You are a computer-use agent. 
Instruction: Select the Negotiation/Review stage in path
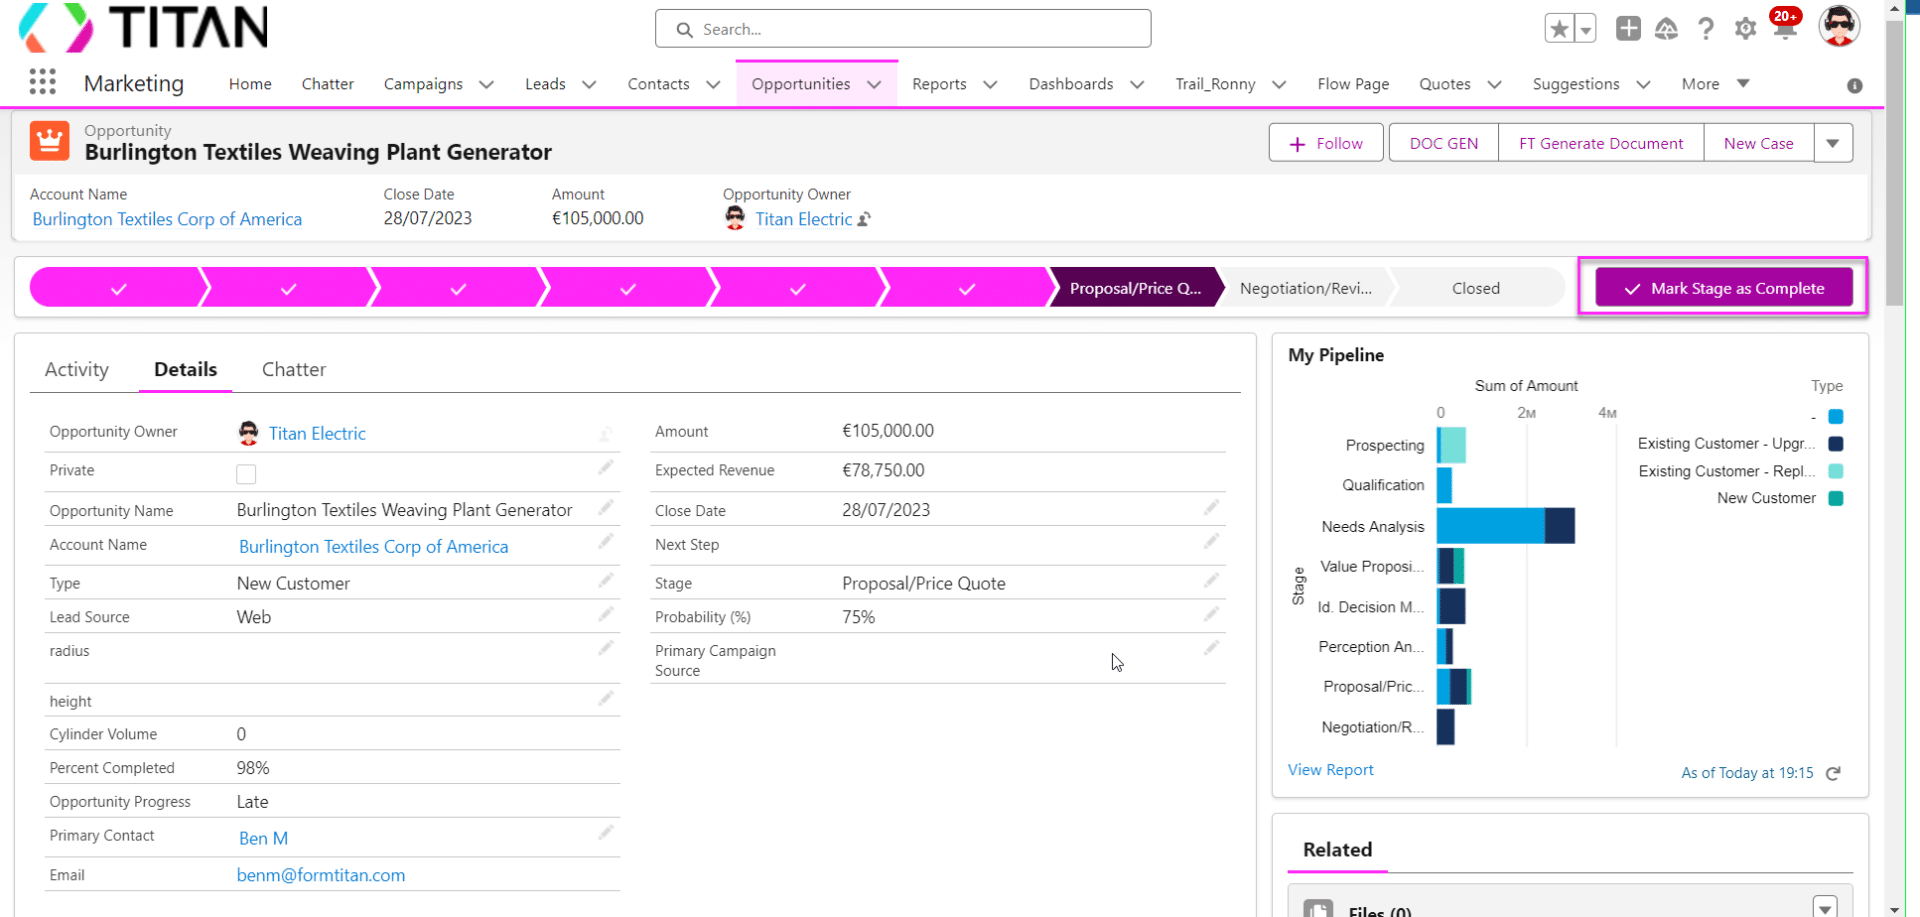[x=1305, y=288]
